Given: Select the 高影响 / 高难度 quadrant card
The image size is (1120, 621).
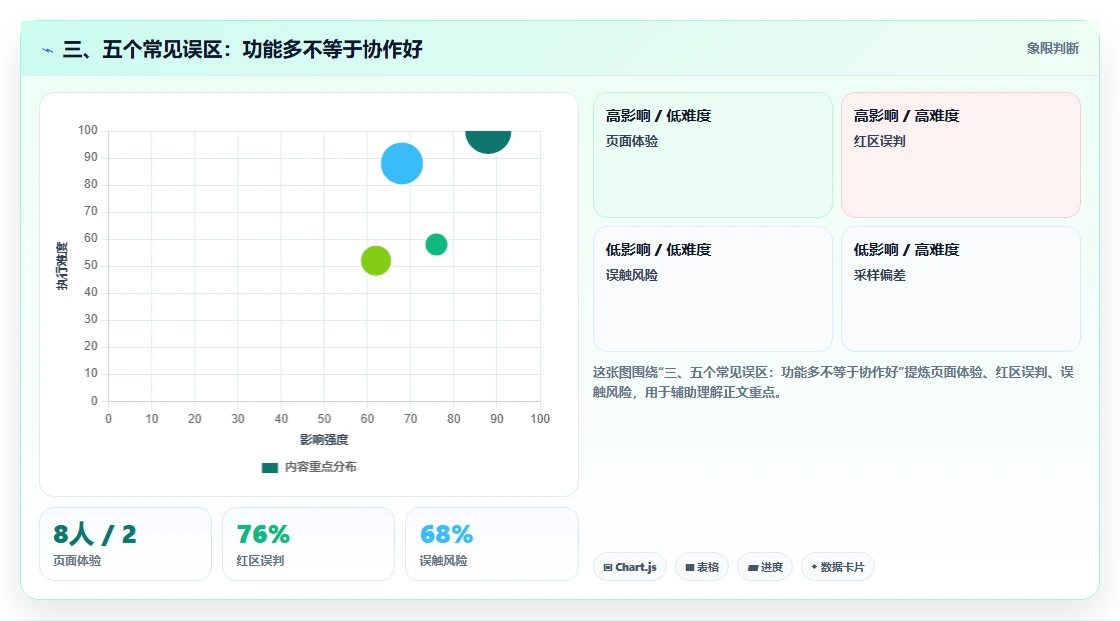Looking at the screenshot, I should pos(961,155).
